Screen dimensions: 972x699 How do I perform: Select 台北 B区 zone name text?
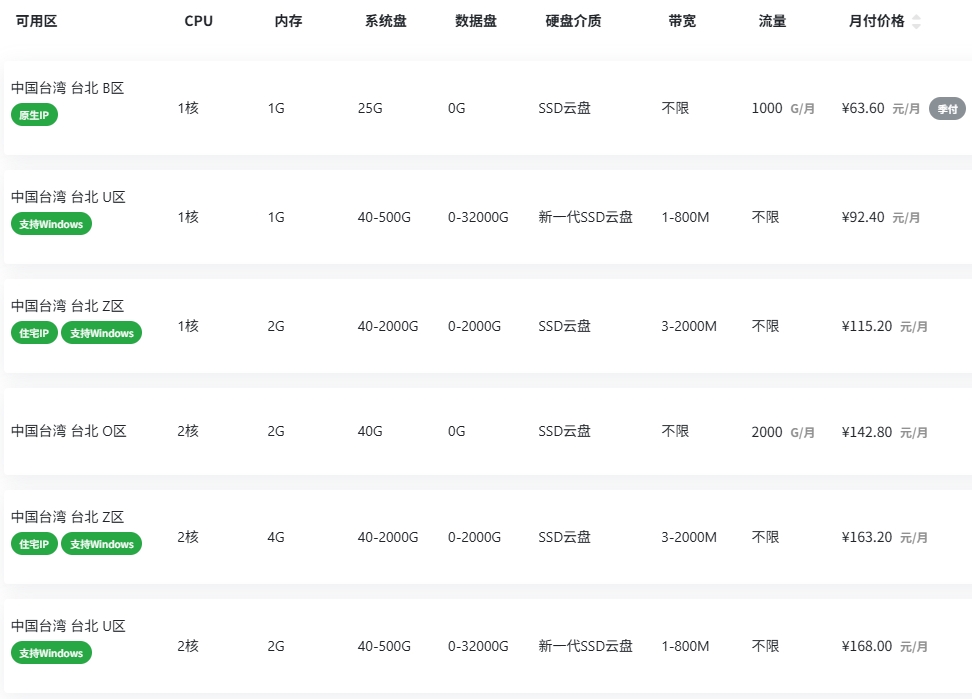point(67,88)
